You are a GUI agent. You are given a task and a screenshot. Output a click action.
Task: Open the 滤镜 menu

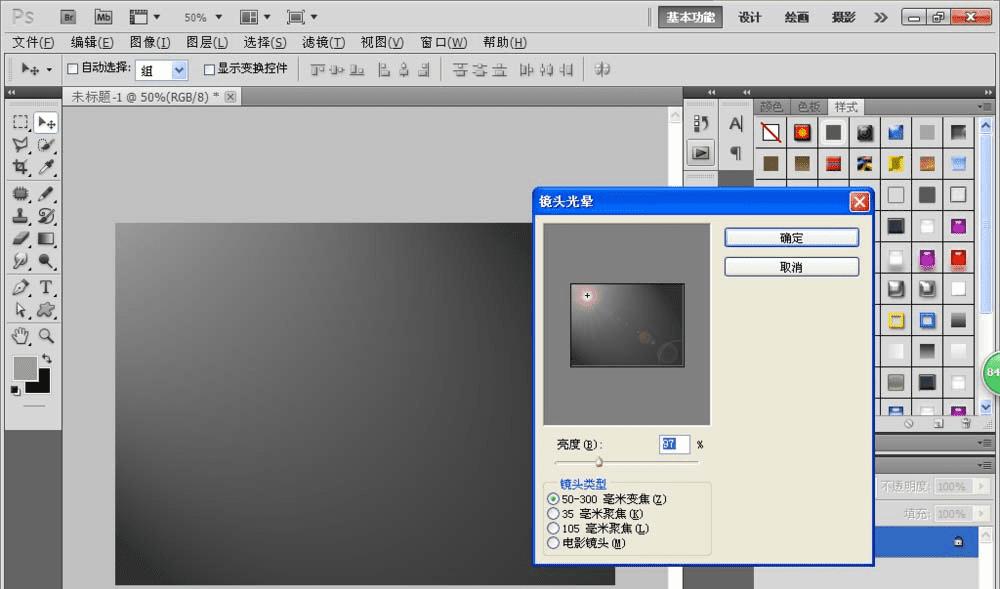point(323,42)
